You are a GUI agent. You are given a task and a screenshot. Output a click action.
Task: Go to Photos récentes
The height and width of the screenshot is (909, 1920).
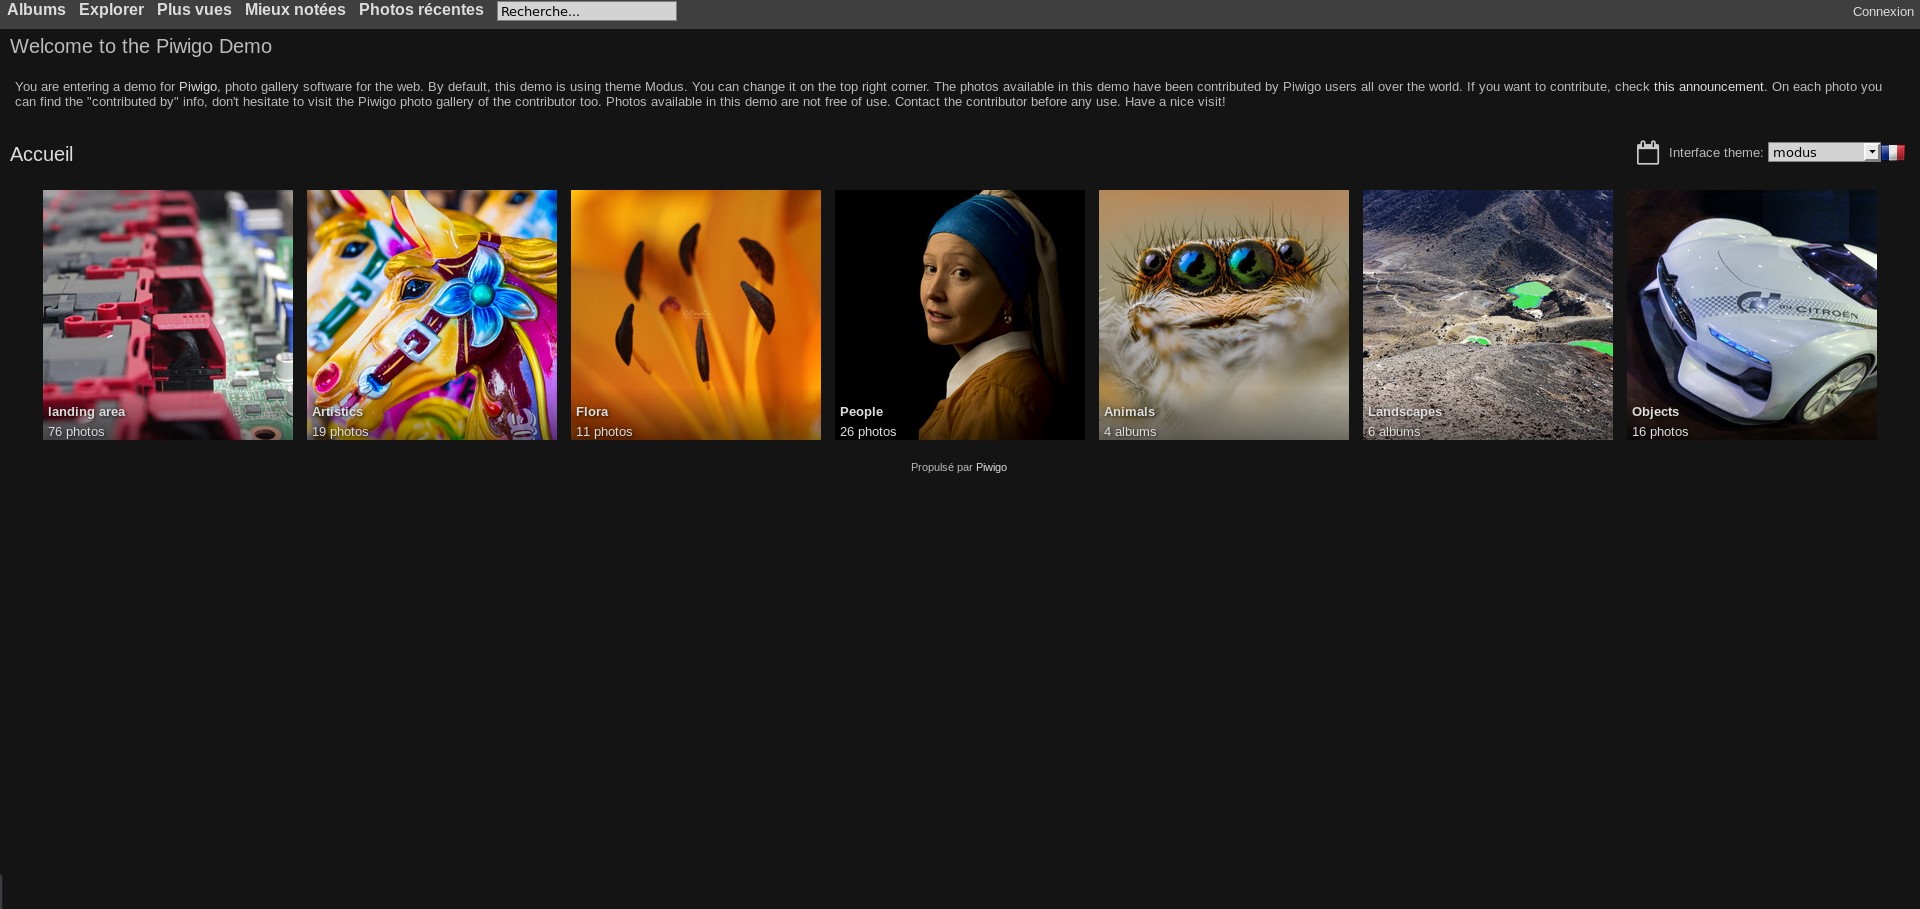421,10
